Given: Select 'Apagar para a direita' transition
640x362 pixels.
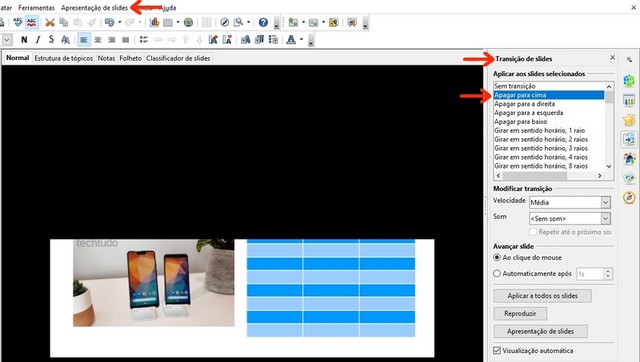Looking at the screenshot, I should (x=548, y=104).
